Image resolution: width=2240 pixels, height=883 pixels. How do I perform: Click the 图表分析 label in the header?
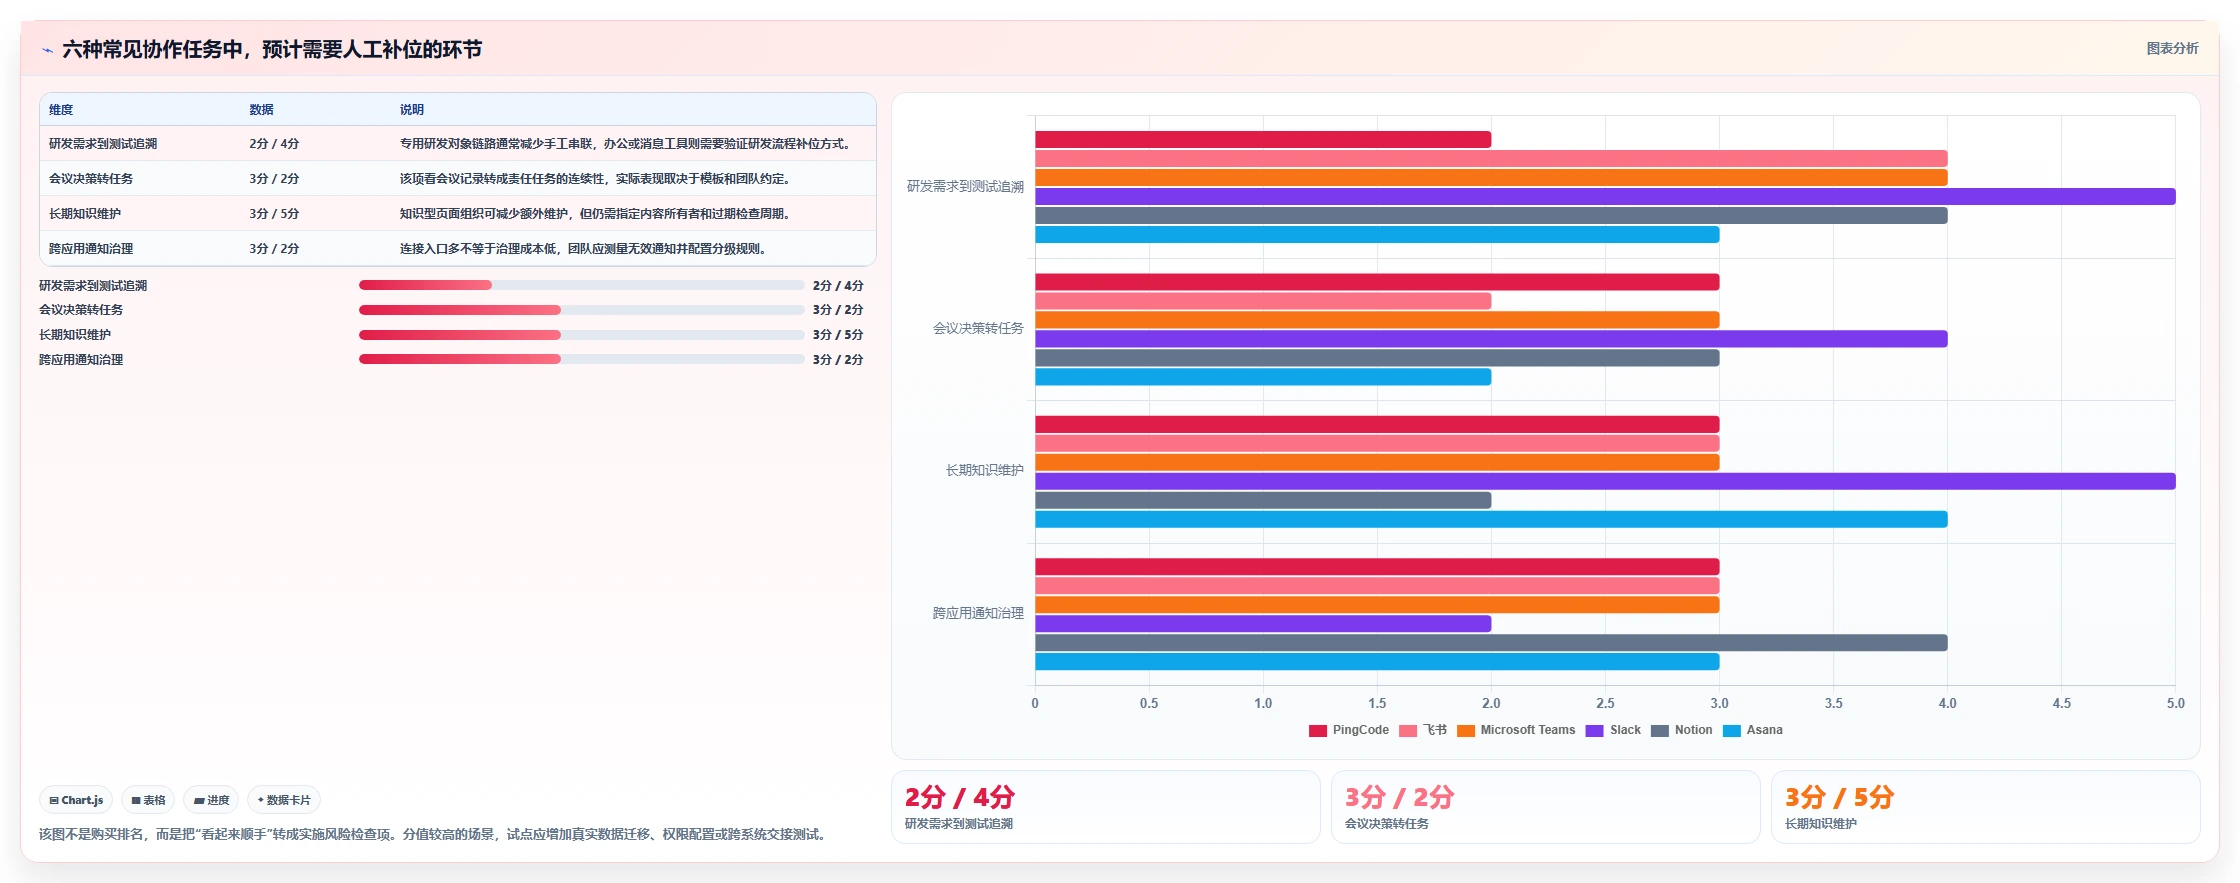click(2172, 48)
